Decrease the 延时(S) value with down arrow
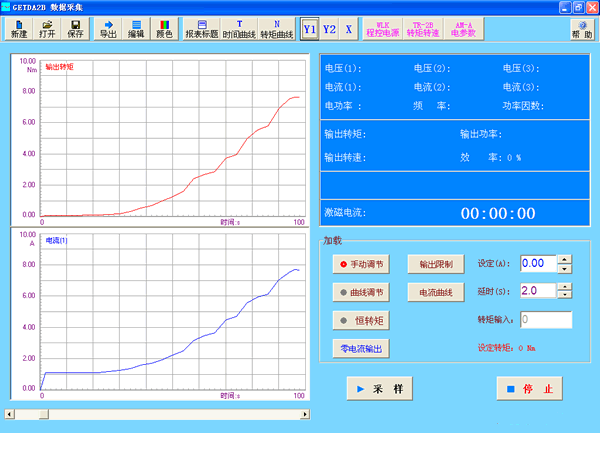Screen dimensions: 600x450 565,295
